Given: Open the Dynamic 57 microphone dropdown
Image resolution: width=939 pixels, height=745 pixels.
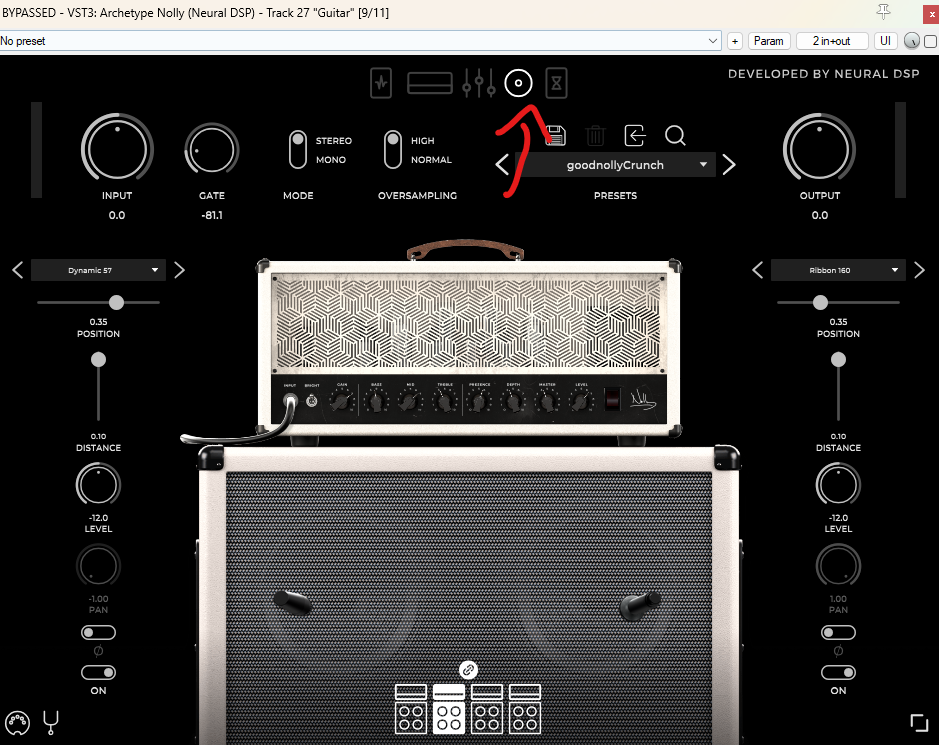Looking at the screenshot, I should (98, 270).
